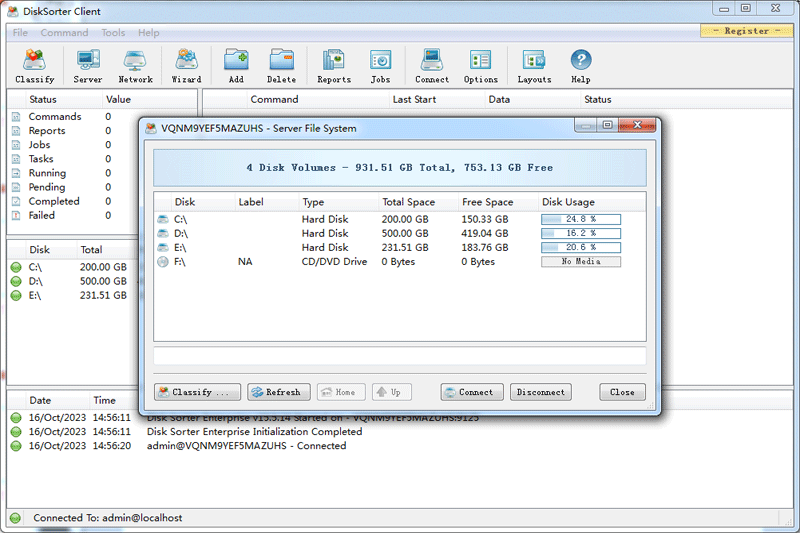Viewport: 800px width, 533px height.
Task: Open the Jobs toolbar icon
Action: click(380, 66)
